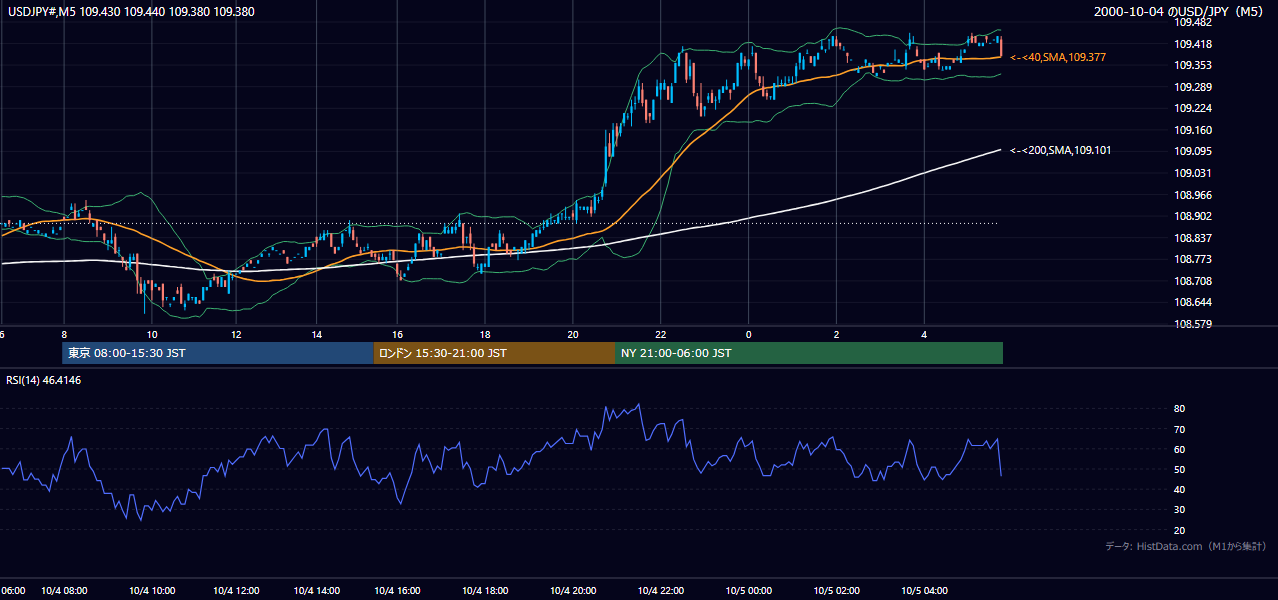
Task: Select the NY 21:00-06:00 JST session bar
Action: pyautogui.click(x=809, y=353)
